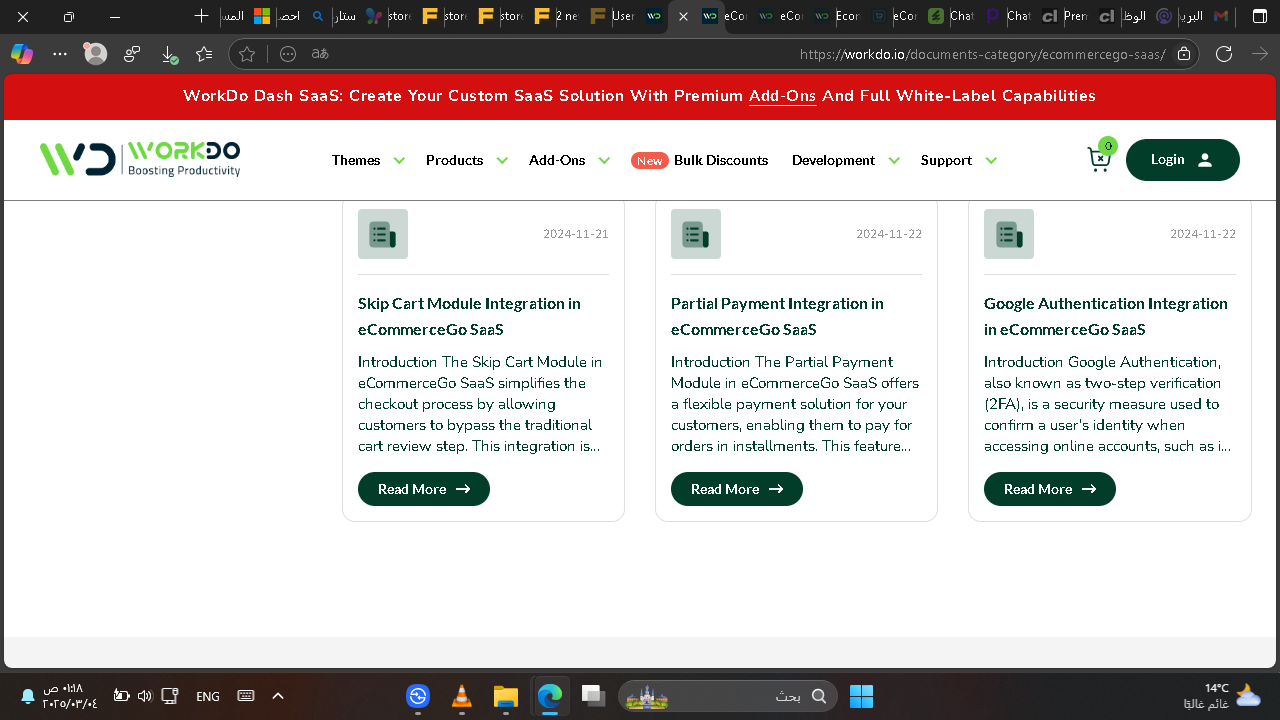Click the 2024-11-21 date on Skip Cart card
Screen dimensions: 1280x720
tap(576, 234)
